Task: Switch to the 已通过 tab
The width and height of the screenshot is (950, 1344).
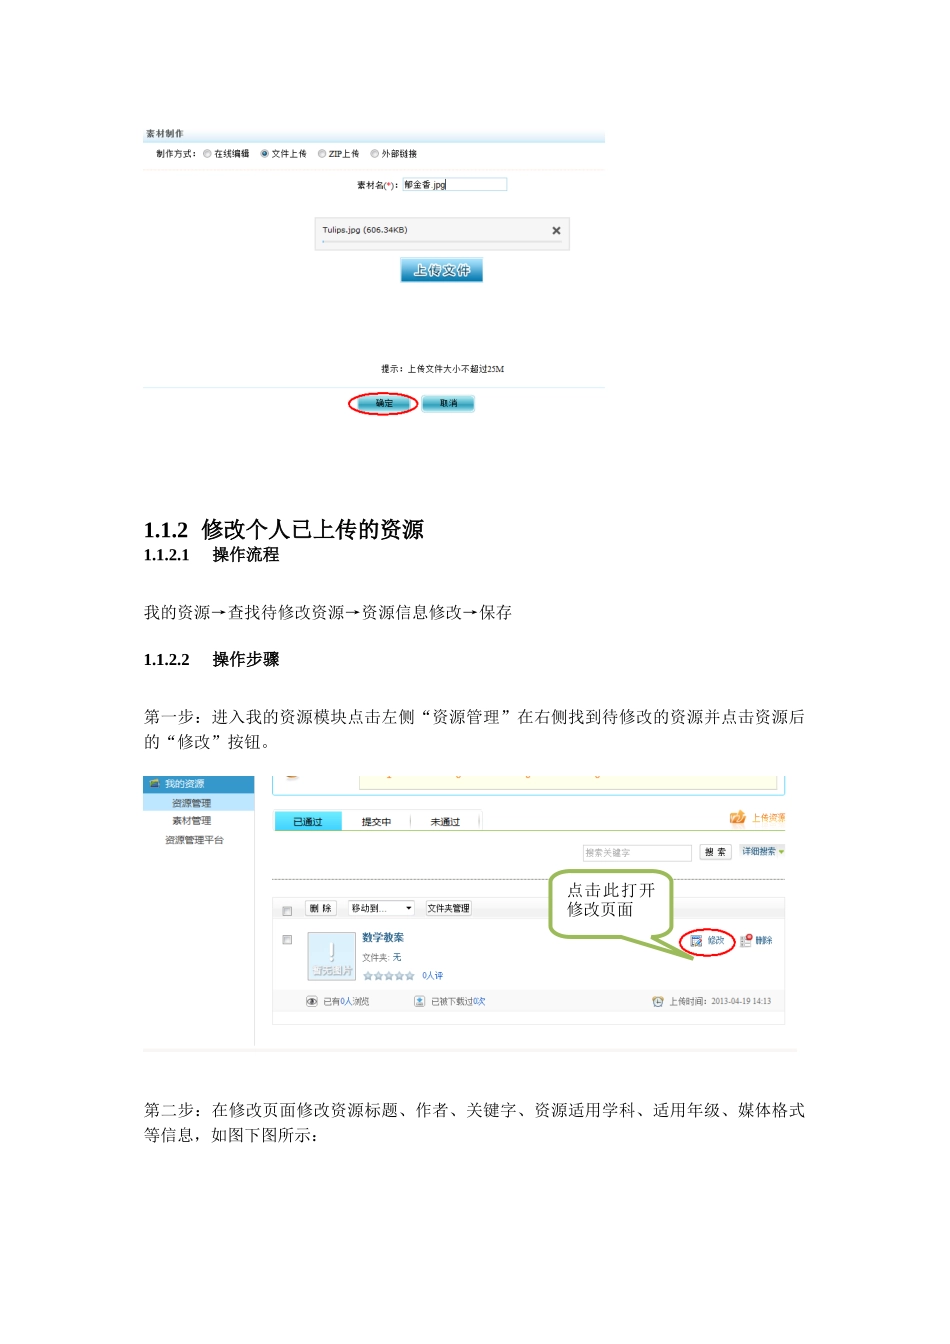Action: (308, 822)
